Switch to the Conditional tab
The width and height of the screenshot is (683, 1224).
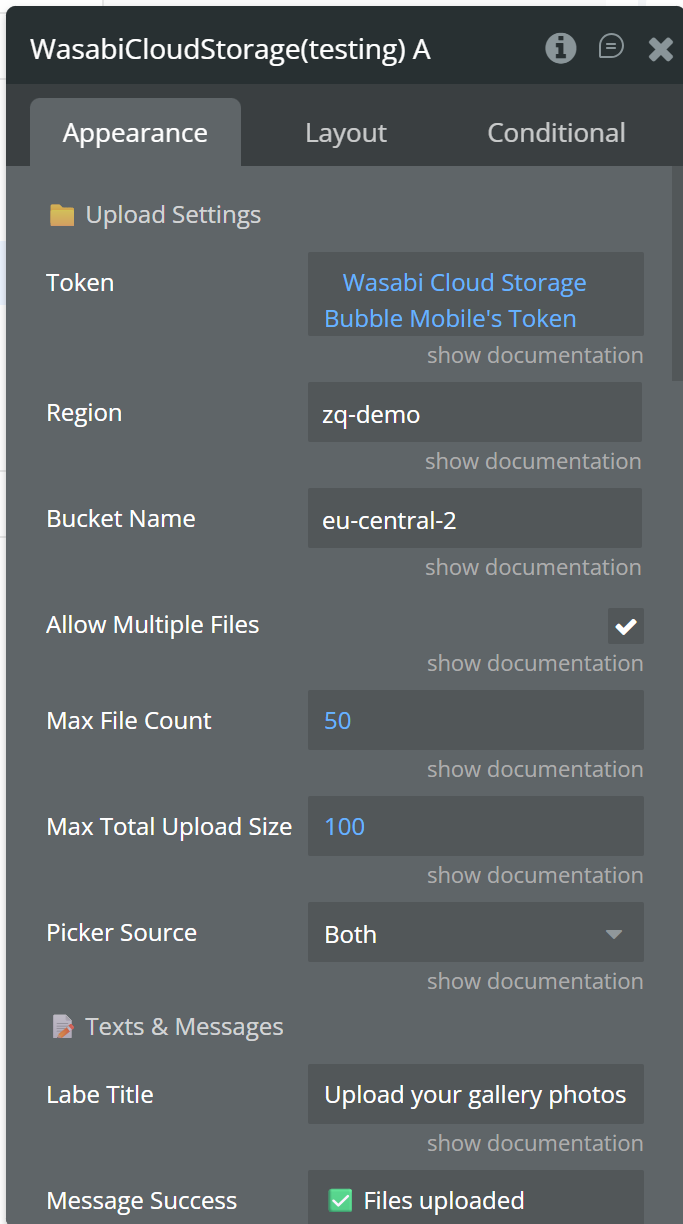[556, 133]
